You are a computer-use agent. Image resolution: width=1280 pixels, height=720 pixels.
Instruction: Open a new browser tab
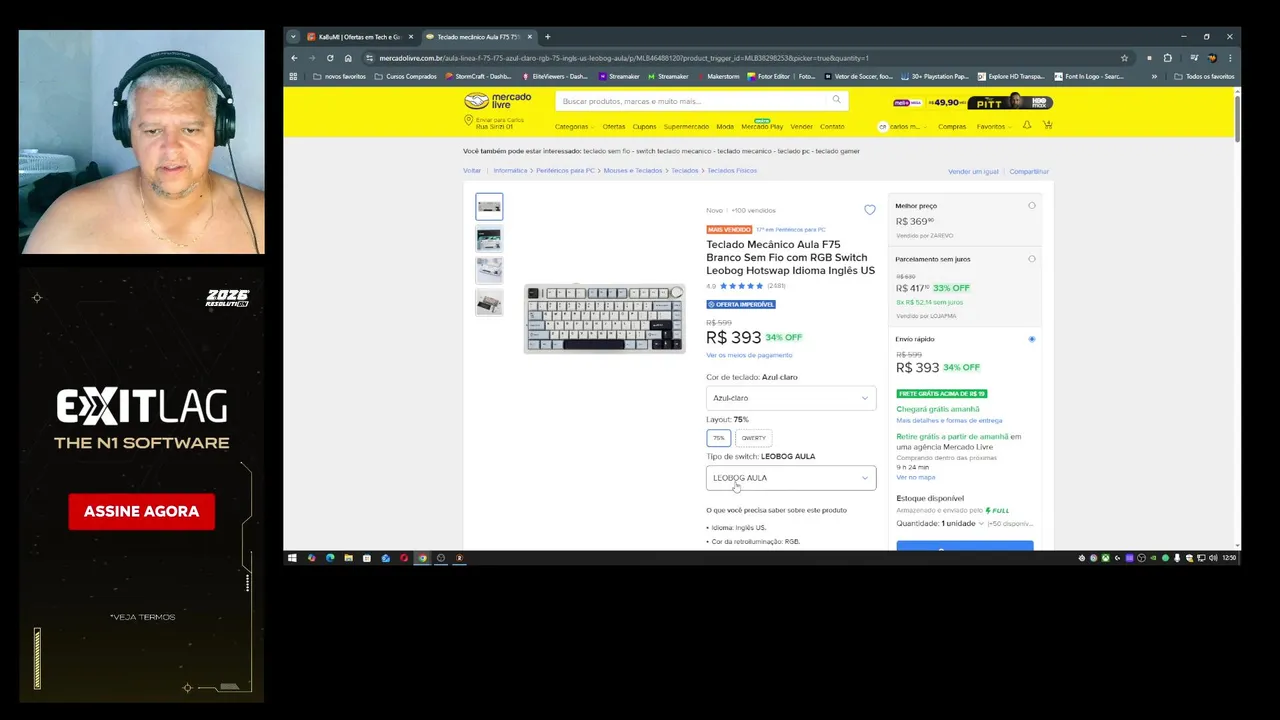(x=547, y=37)
